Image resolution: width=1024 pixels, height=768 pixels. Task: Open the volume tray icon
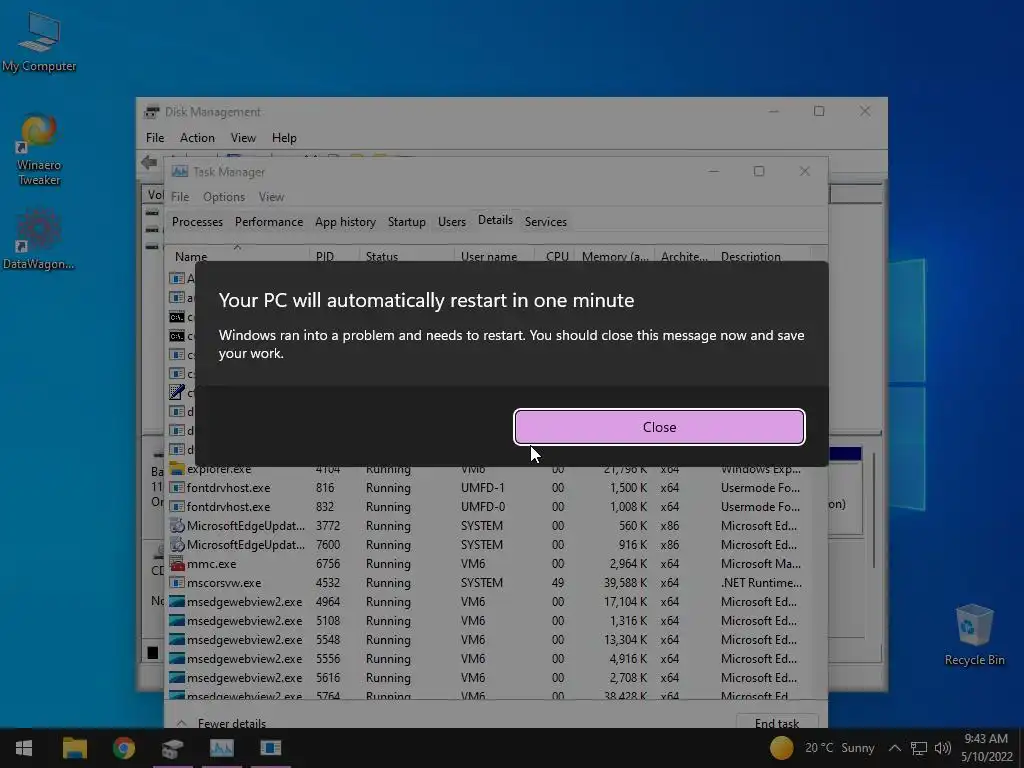point(942,748)
